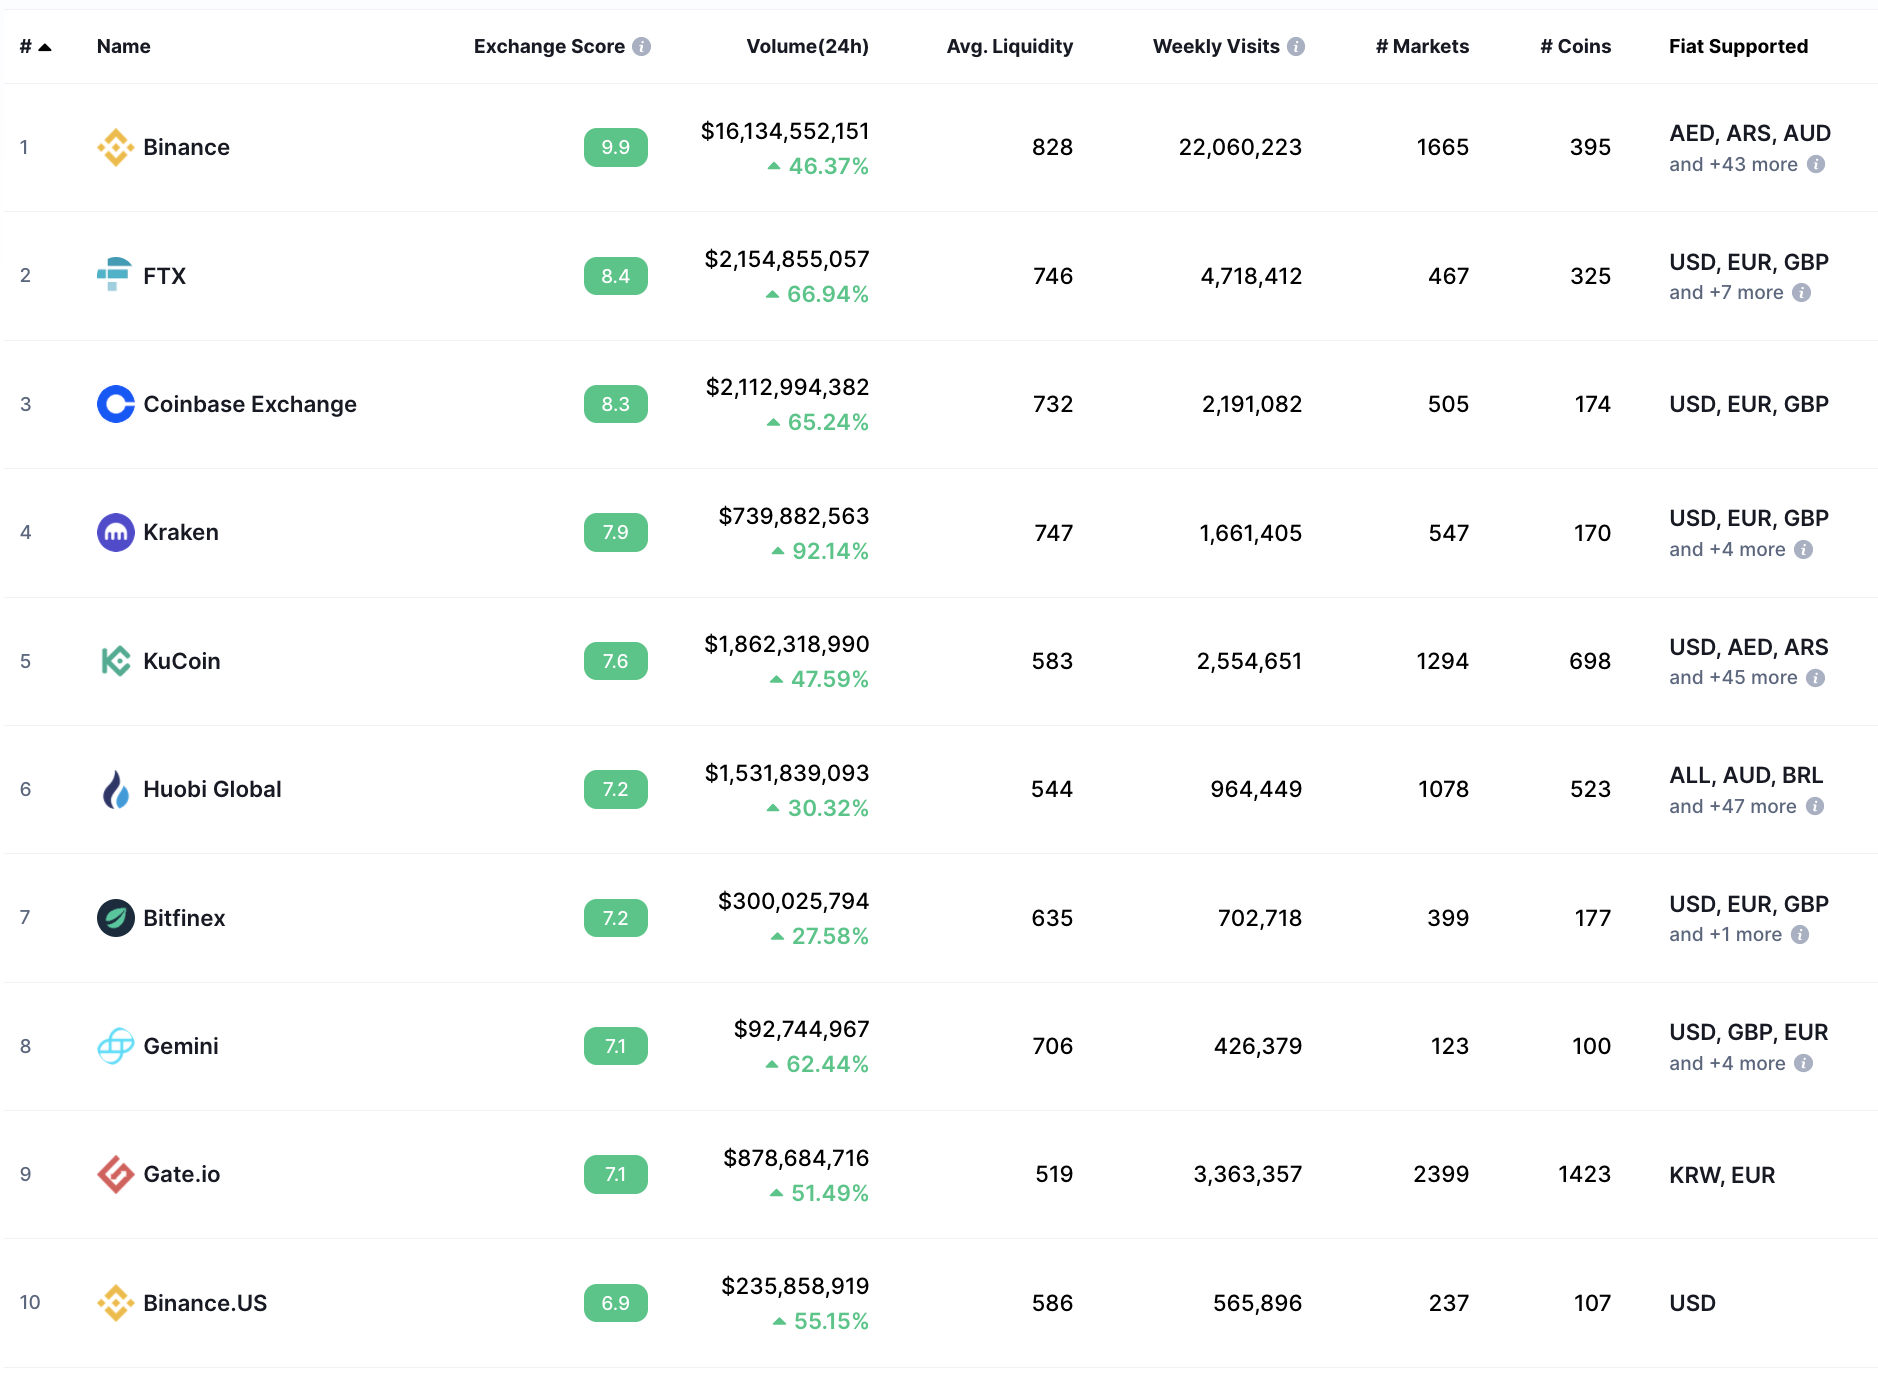Open the Gate.io exchange page link
The height and width of the screenshot is (1376, 1878).
click(182, 1174)
